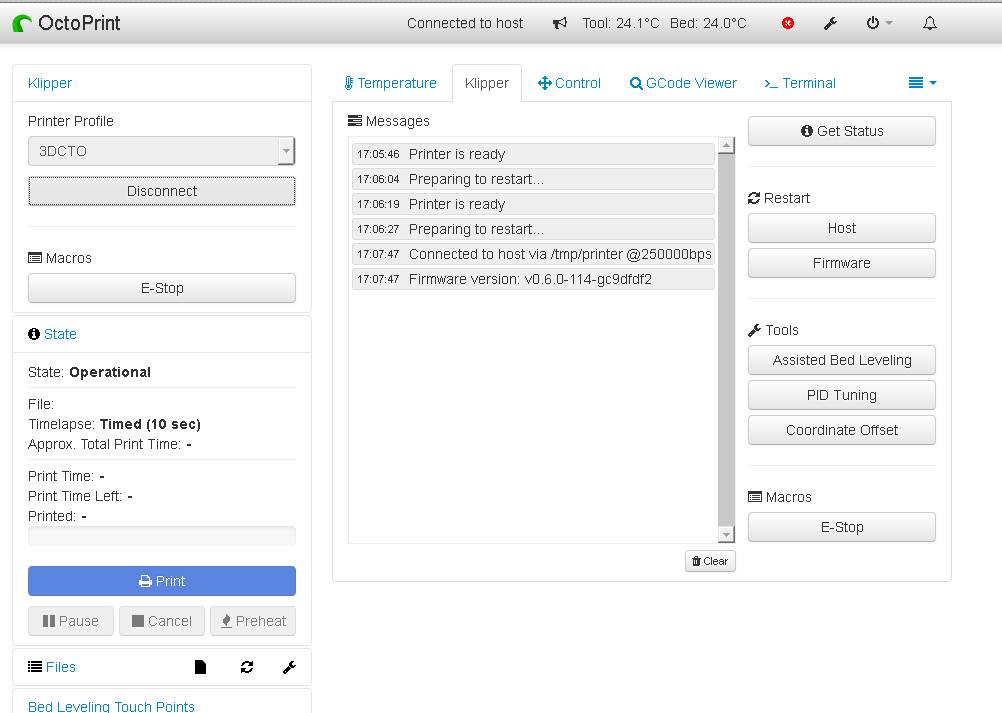Click the Tool temperature readout in the navbar
This screenshot has width=1002, height=713.
(620, 24)
